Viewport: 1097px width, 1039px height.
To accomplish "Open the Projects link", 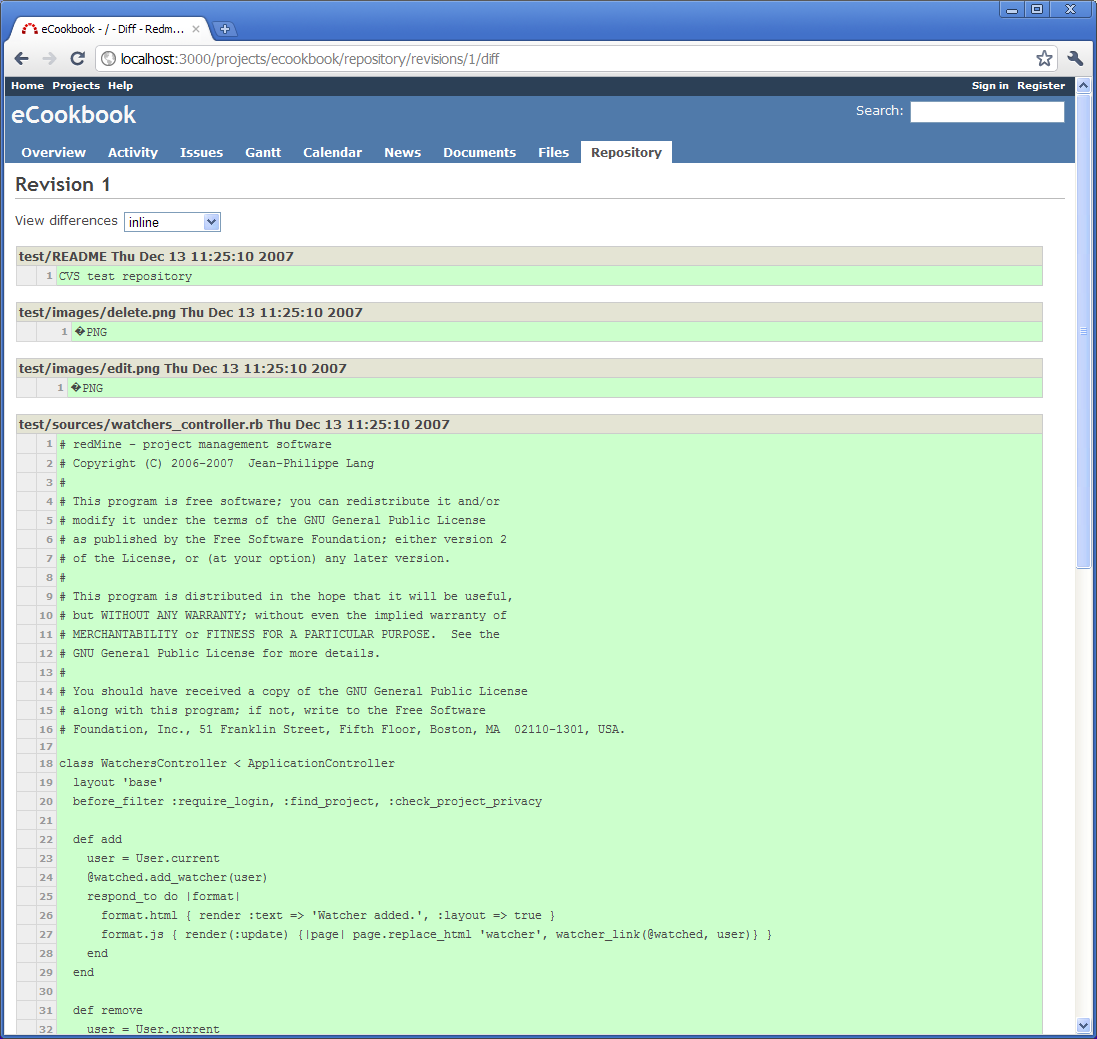I will (x=76, y=85).
